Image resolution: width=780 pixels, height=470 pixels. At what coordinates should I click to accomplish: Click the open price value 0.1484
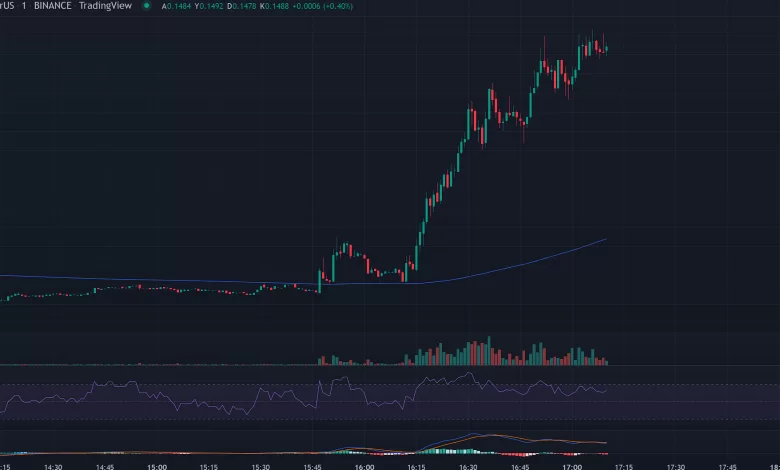click(x=178, y=6)
